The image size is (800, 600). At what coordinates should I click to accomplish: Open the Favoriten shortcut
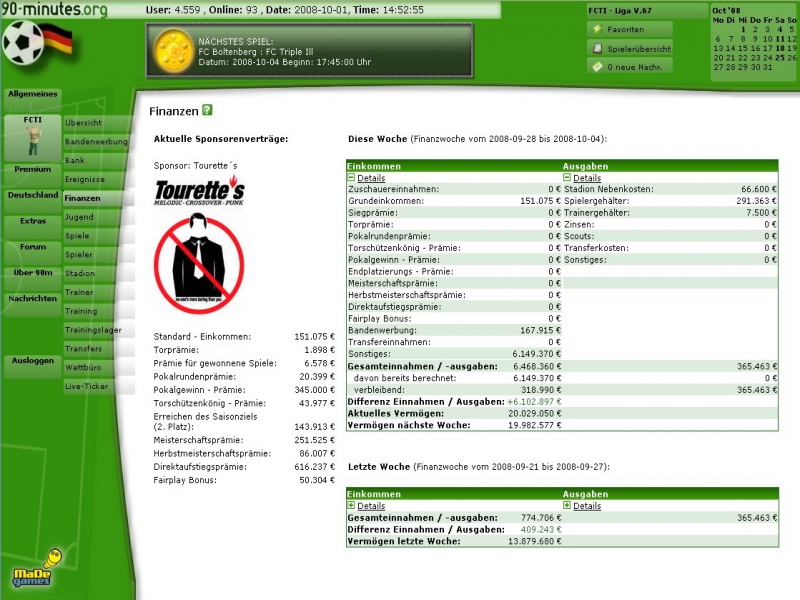point(630,29)
